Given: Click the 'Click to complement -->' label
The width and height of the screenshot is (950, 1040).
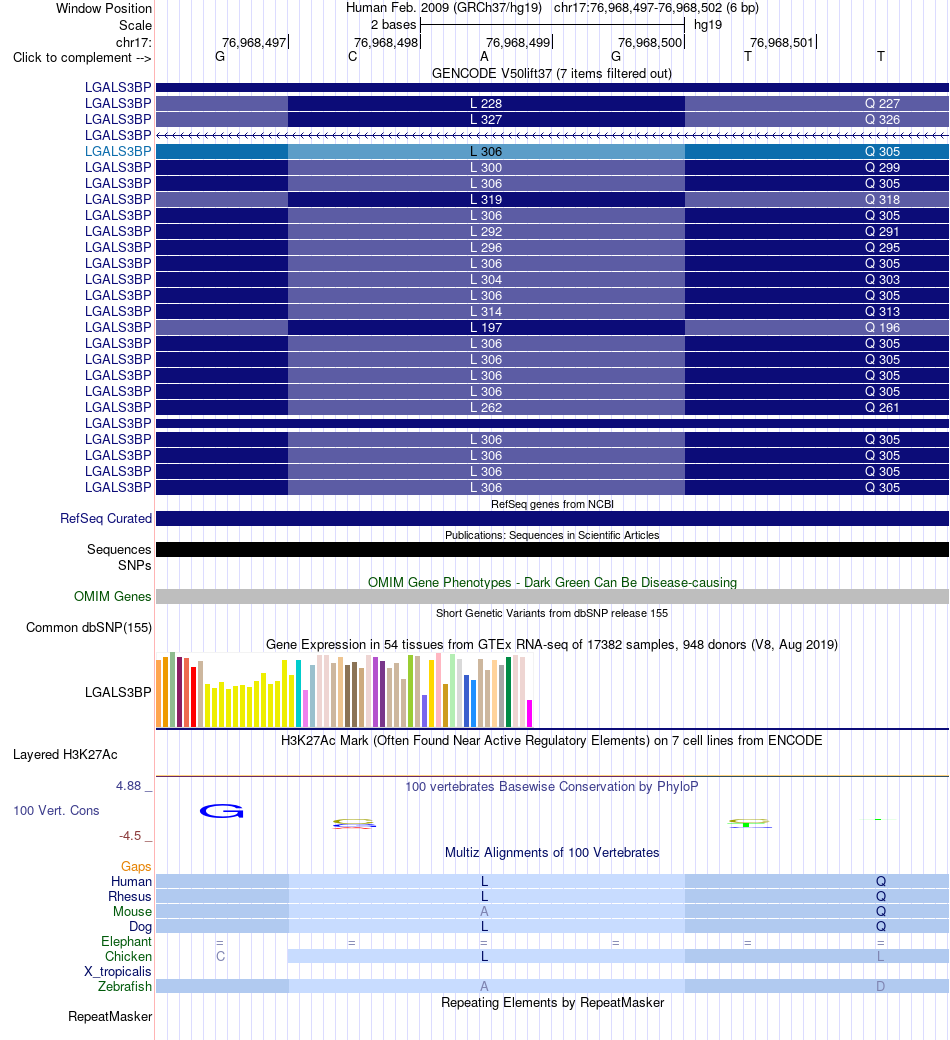Looking at the screenshot, I should click(x=82, y=58).
